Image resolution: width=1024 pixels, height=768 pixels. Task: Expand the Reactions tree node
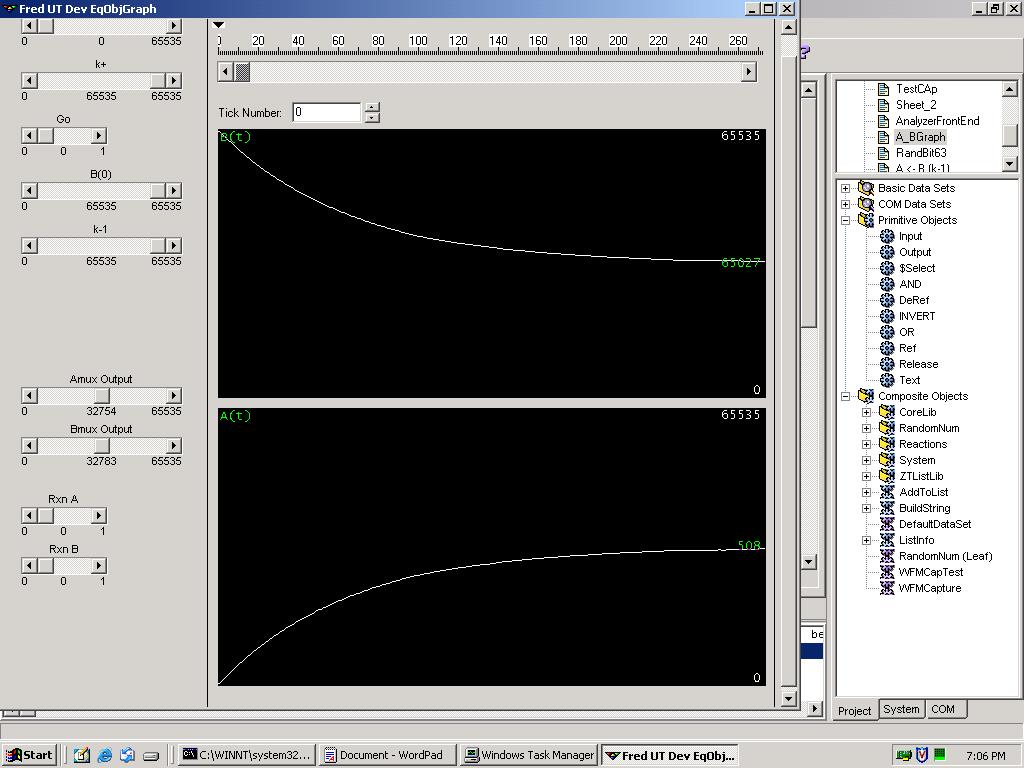[867, 444]
